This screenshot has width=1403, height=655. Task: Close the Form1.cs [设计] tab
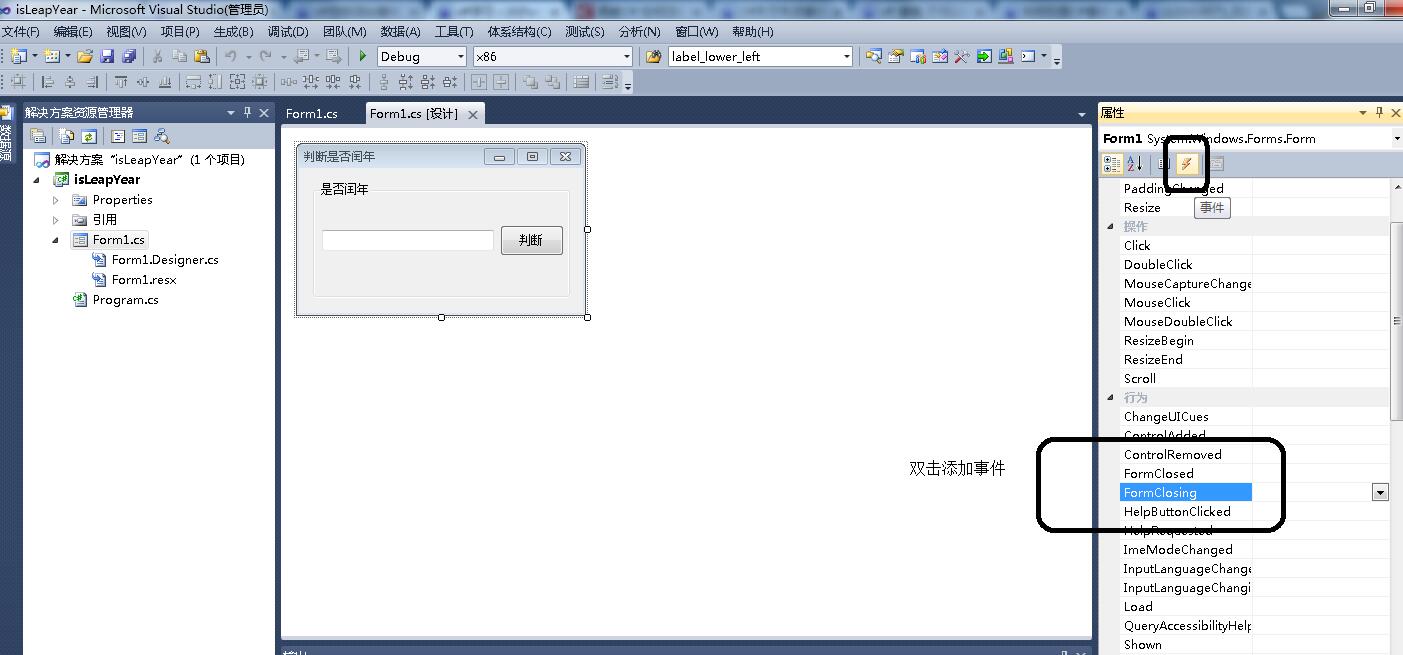click(473, 114)
